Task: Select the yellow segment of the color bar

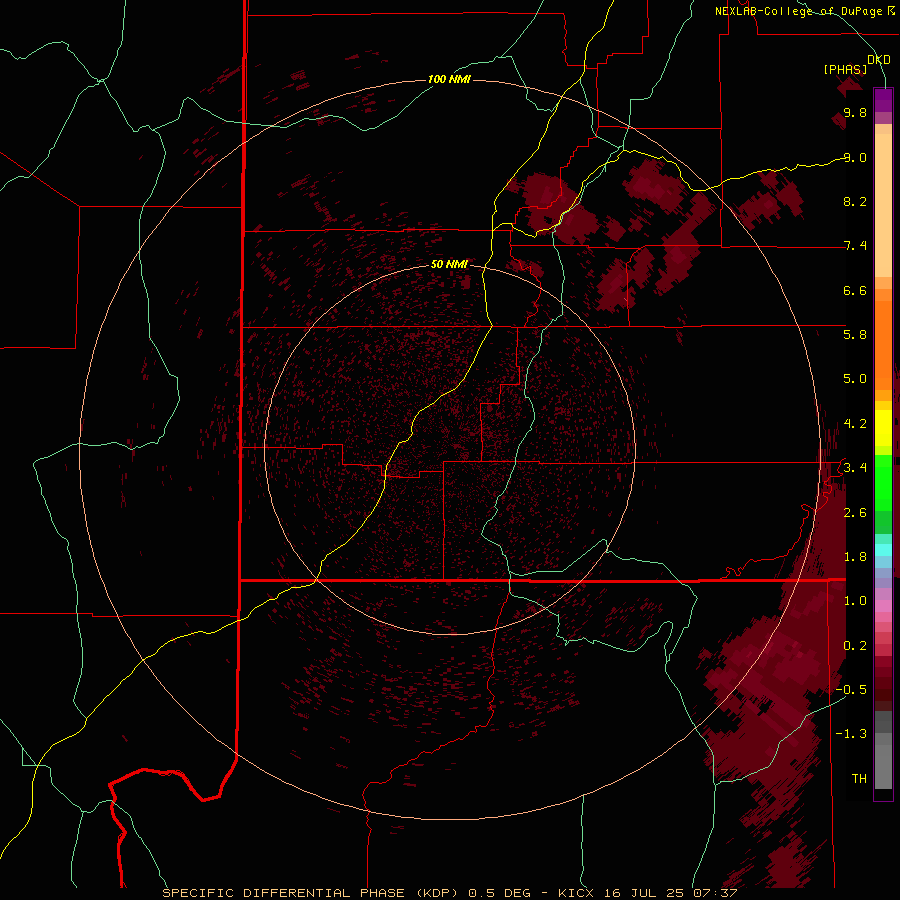Action: 883,428
